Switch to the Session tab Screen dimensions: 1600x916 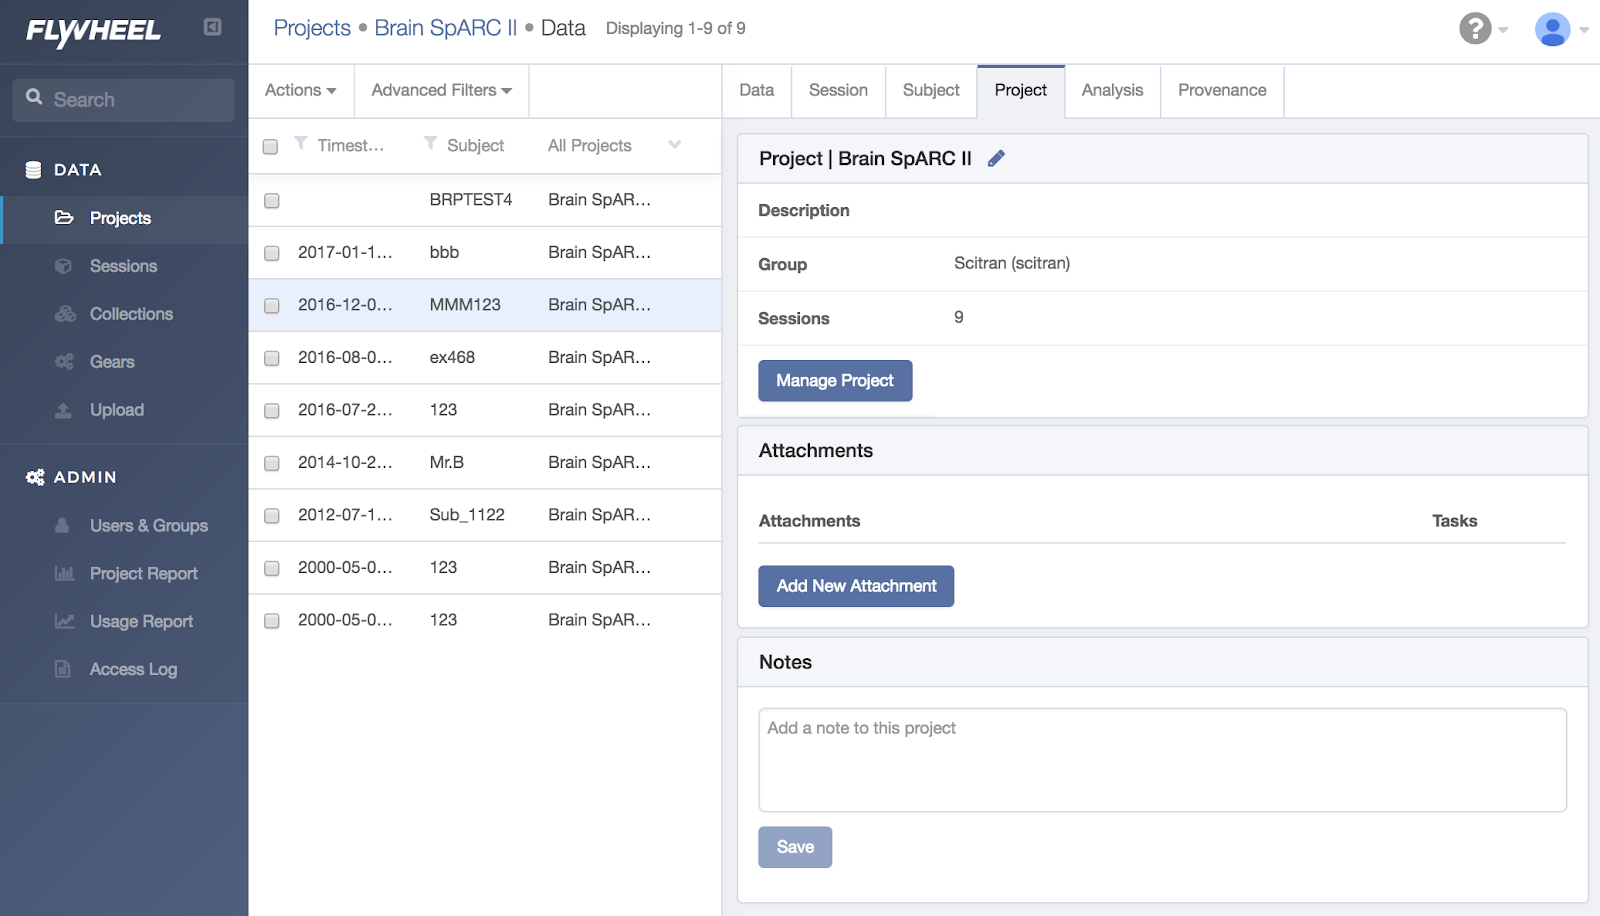838,90
